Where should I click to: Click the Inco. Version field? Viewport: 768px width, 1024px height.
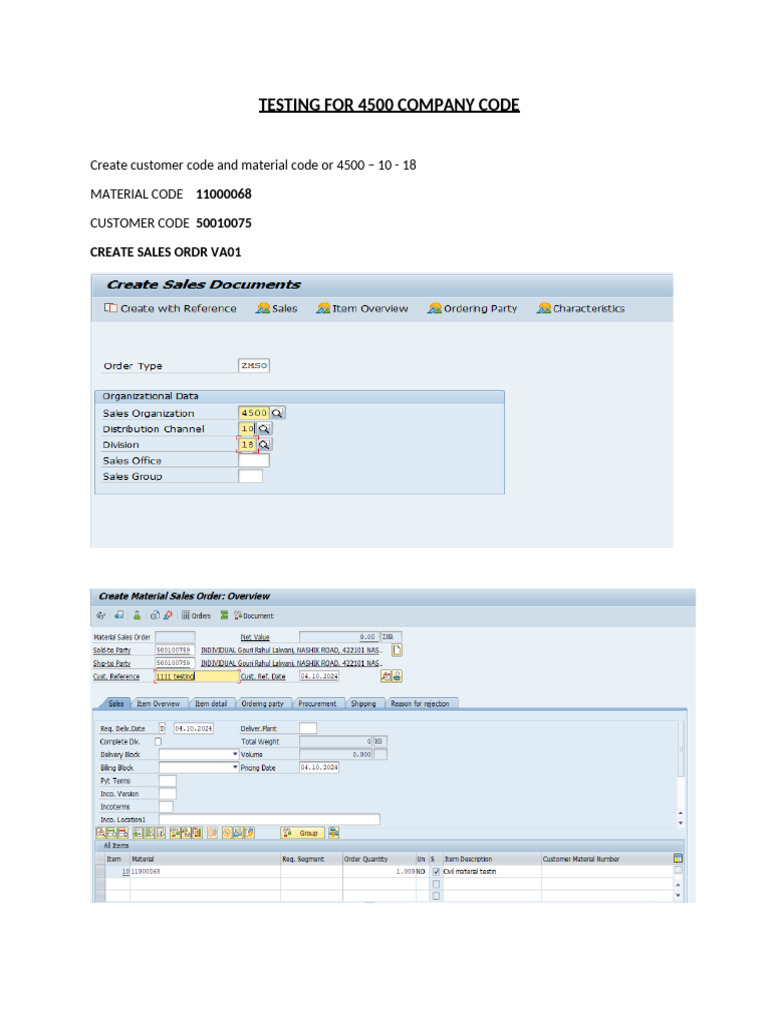point(168,793)
